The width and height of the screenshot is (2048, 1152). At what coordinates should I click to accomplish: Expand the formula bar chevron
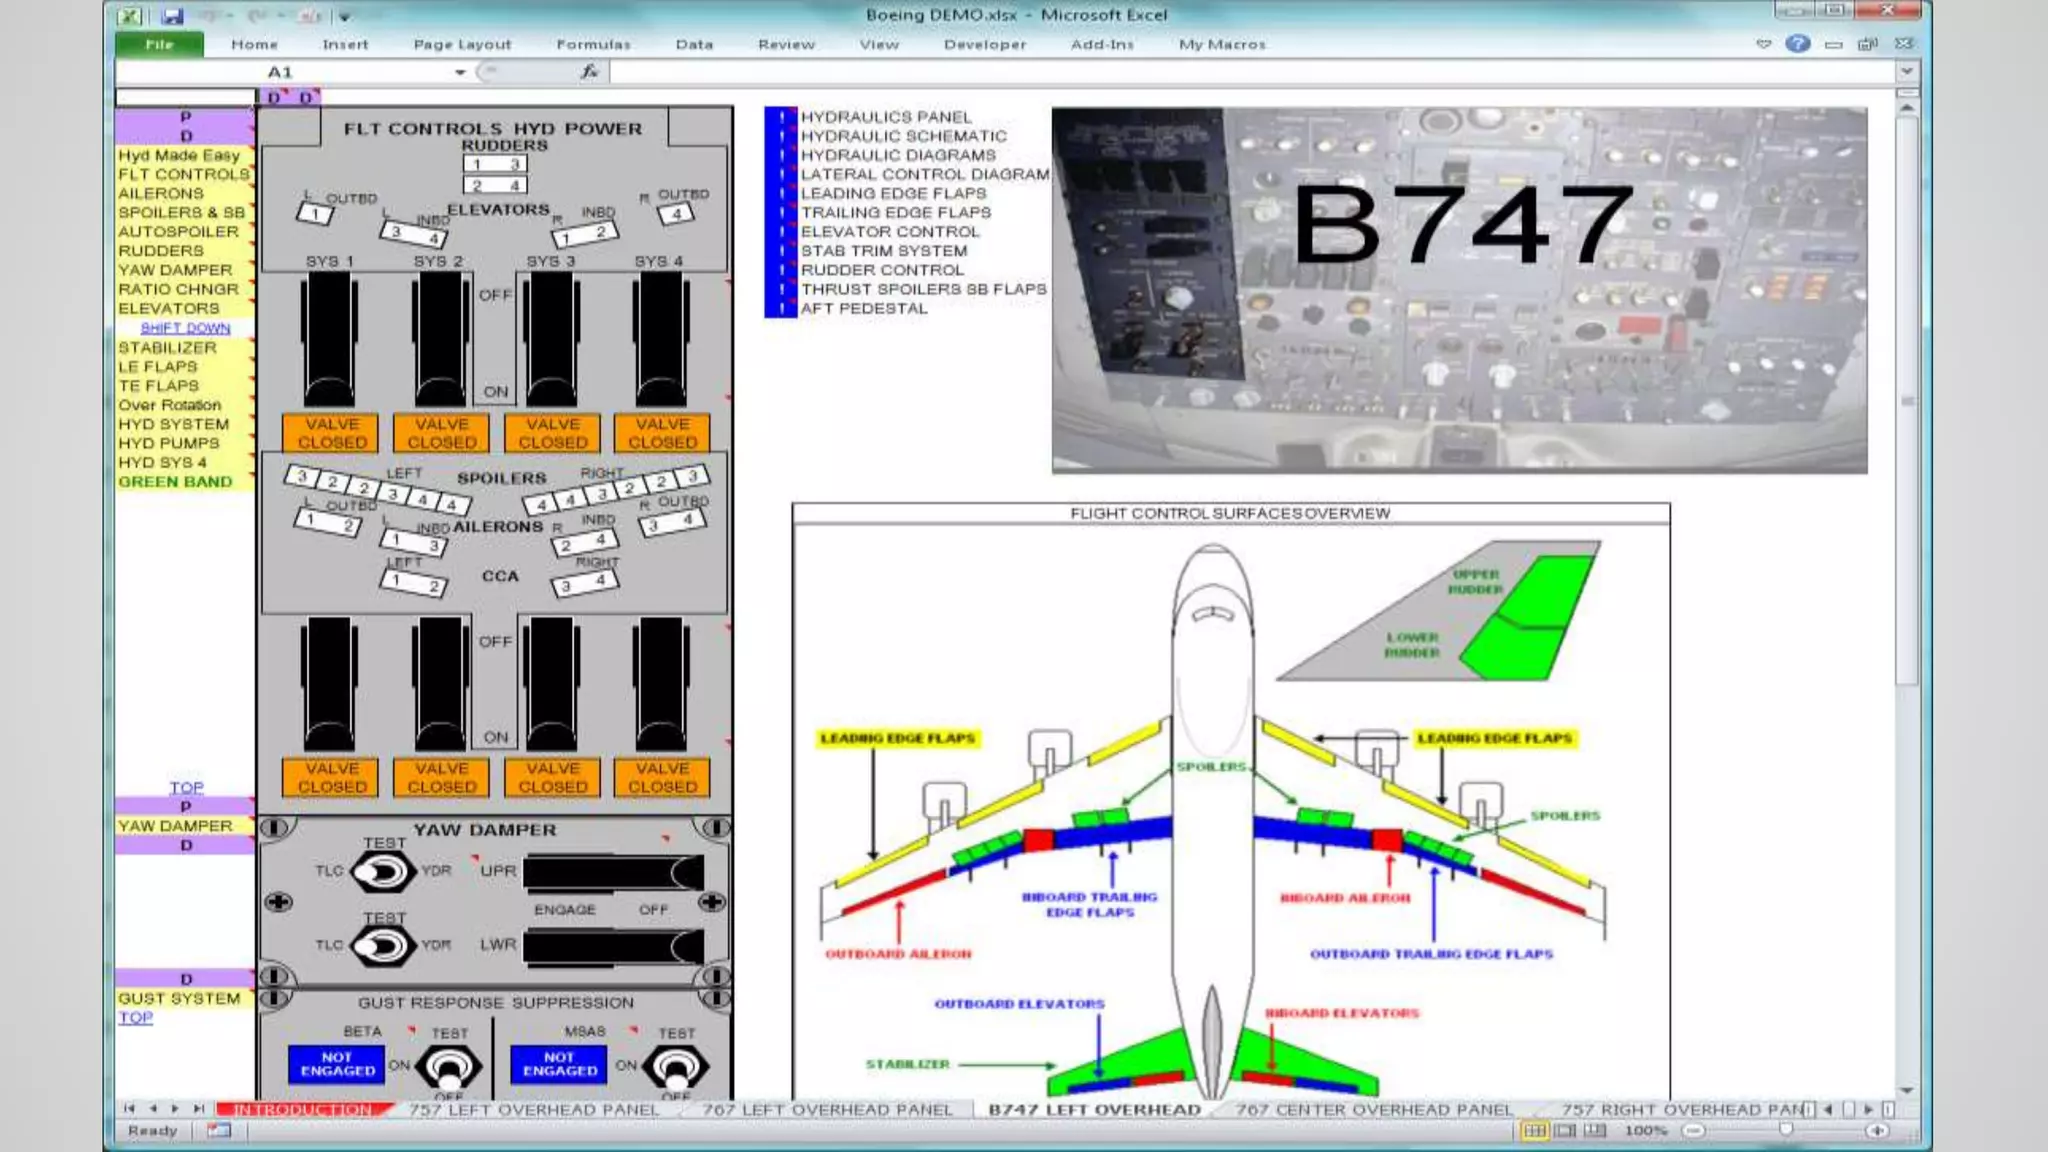tap(1906, 72)
